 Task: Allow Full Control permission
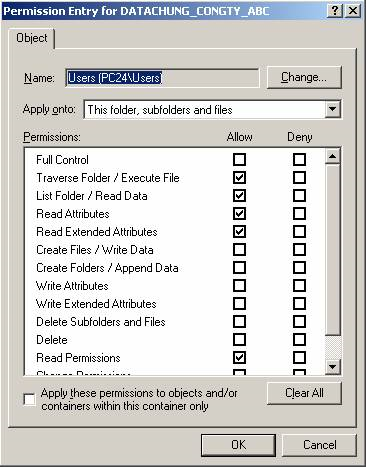pos(239,160)
